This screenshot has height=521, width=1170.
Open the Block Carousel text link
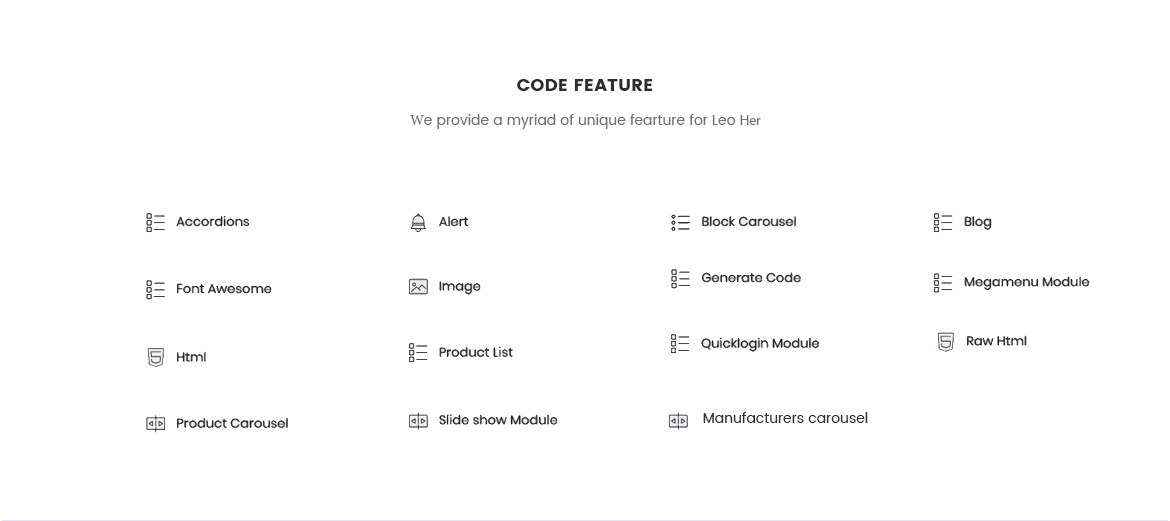[748, 222]
